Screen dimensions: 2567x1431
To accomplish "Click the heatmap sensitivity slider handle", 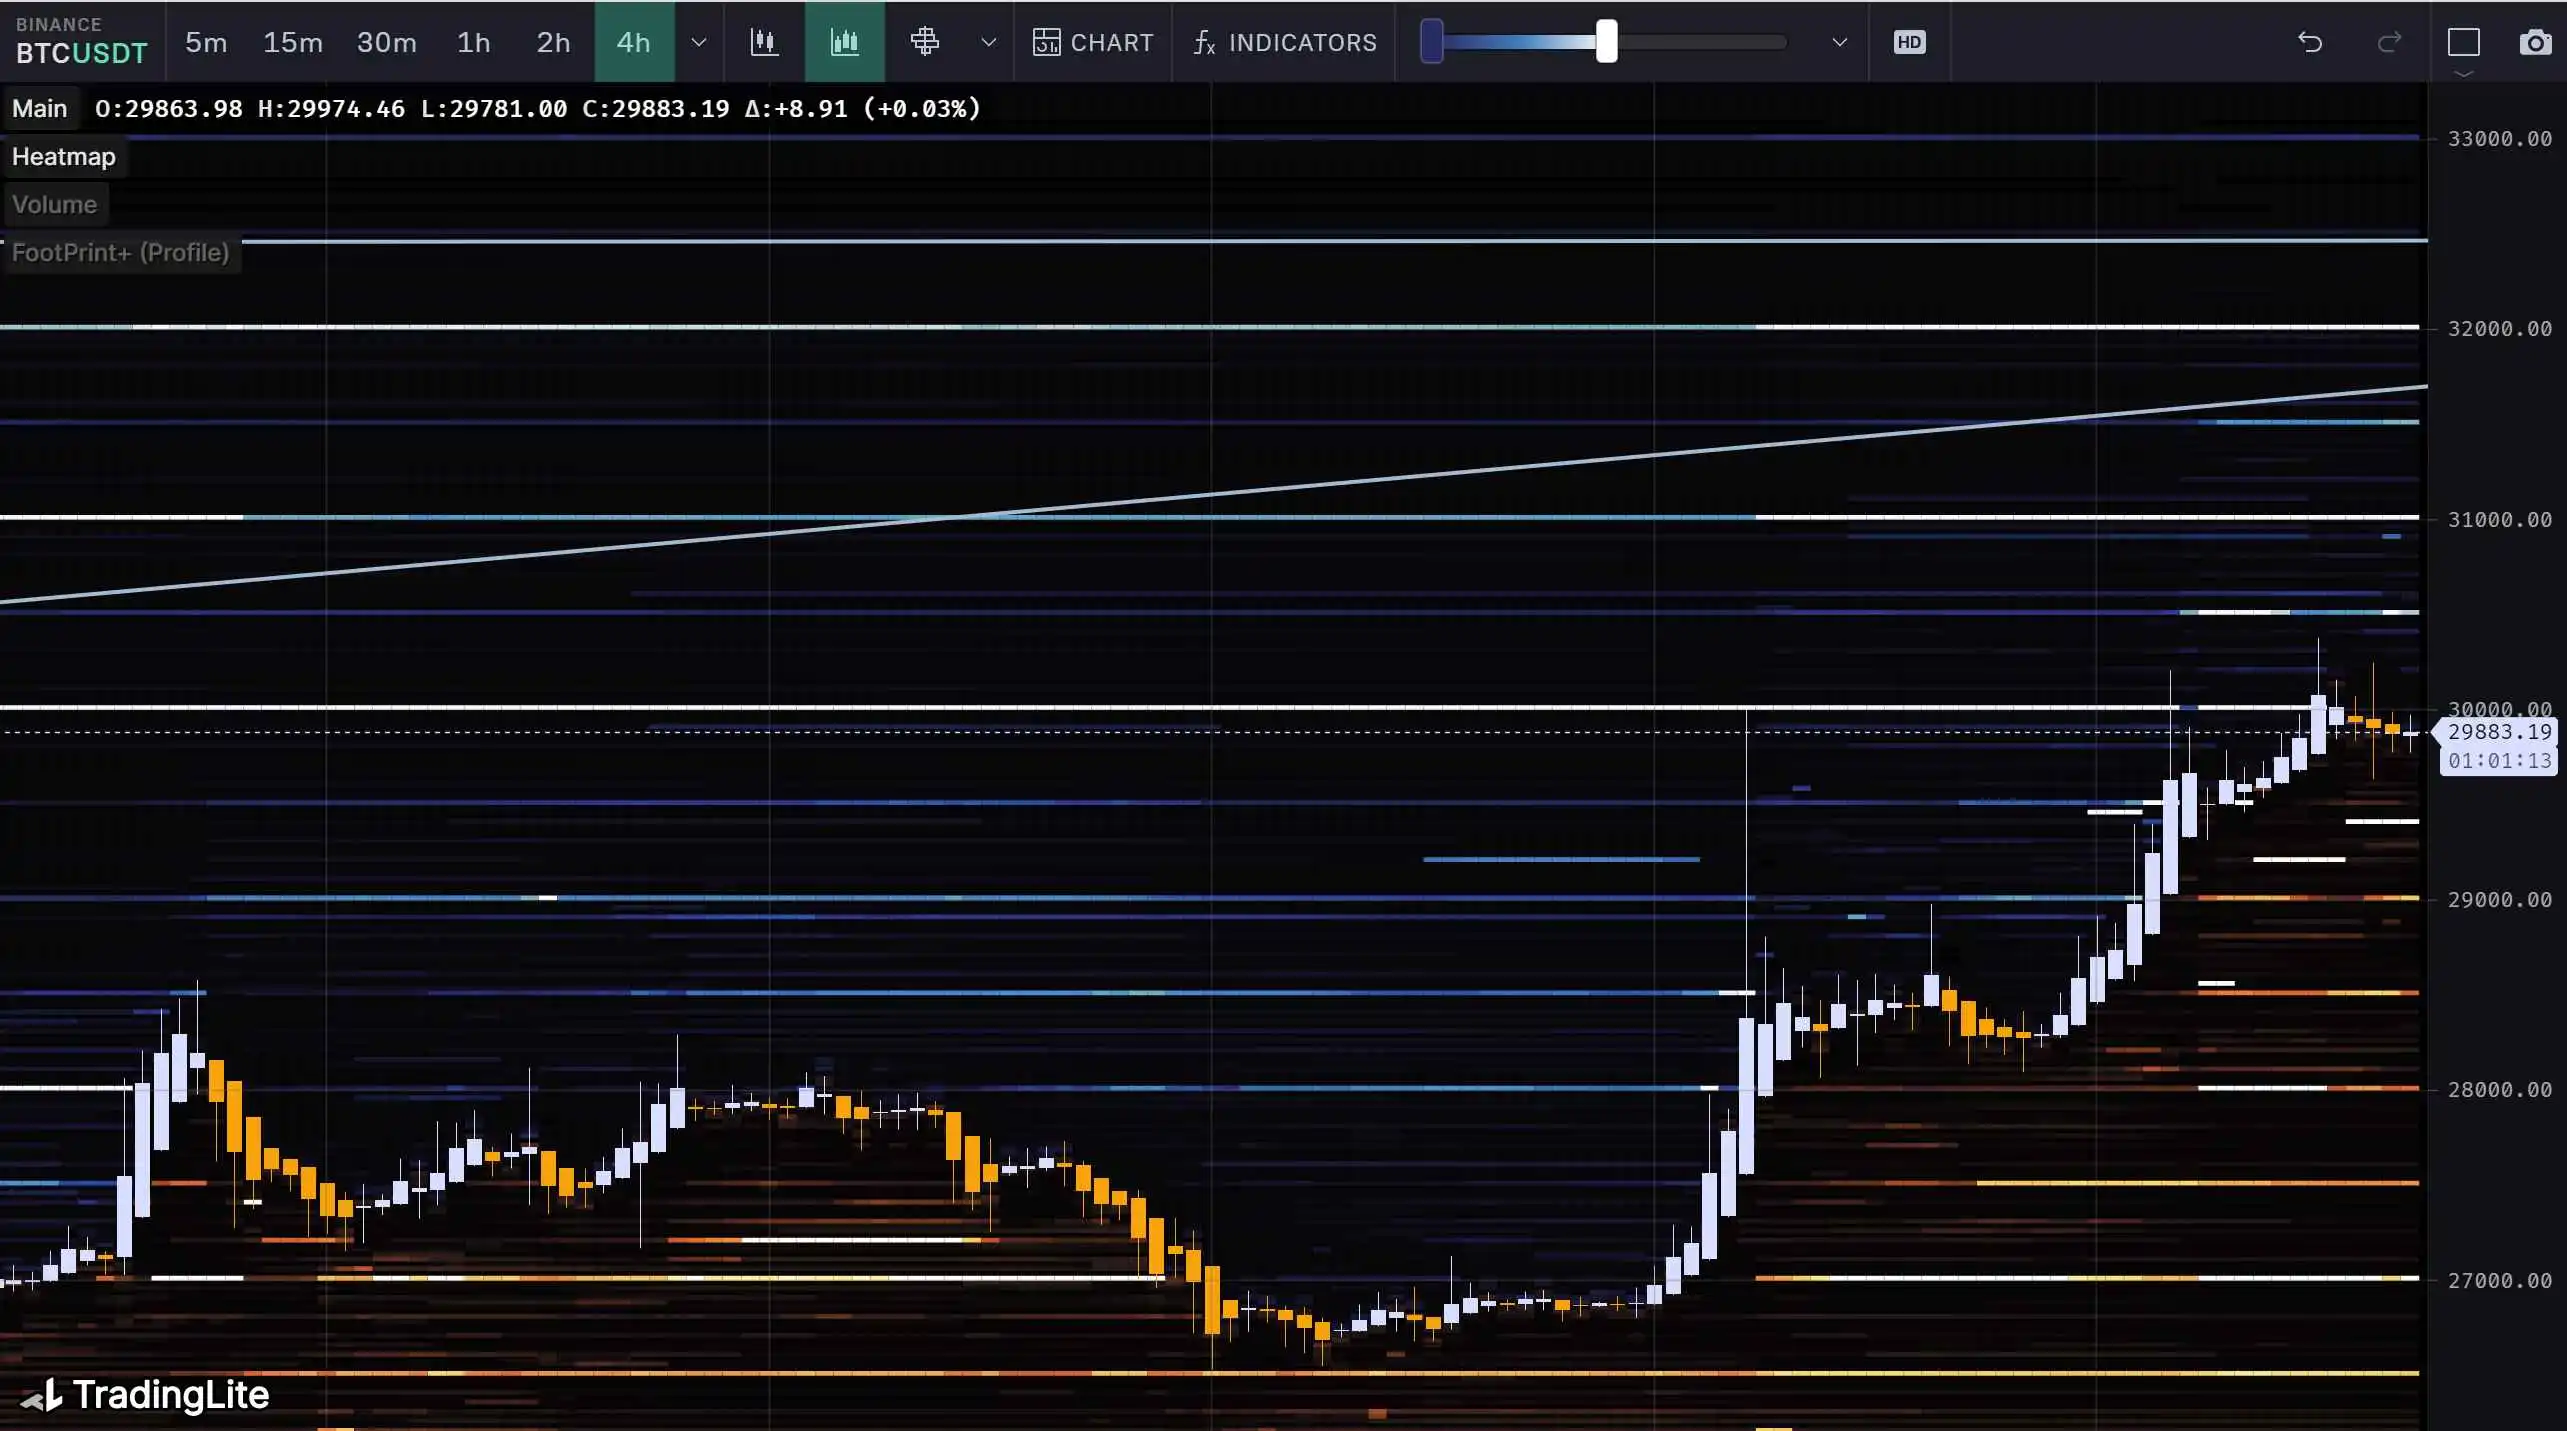I will pos(1606,42).
